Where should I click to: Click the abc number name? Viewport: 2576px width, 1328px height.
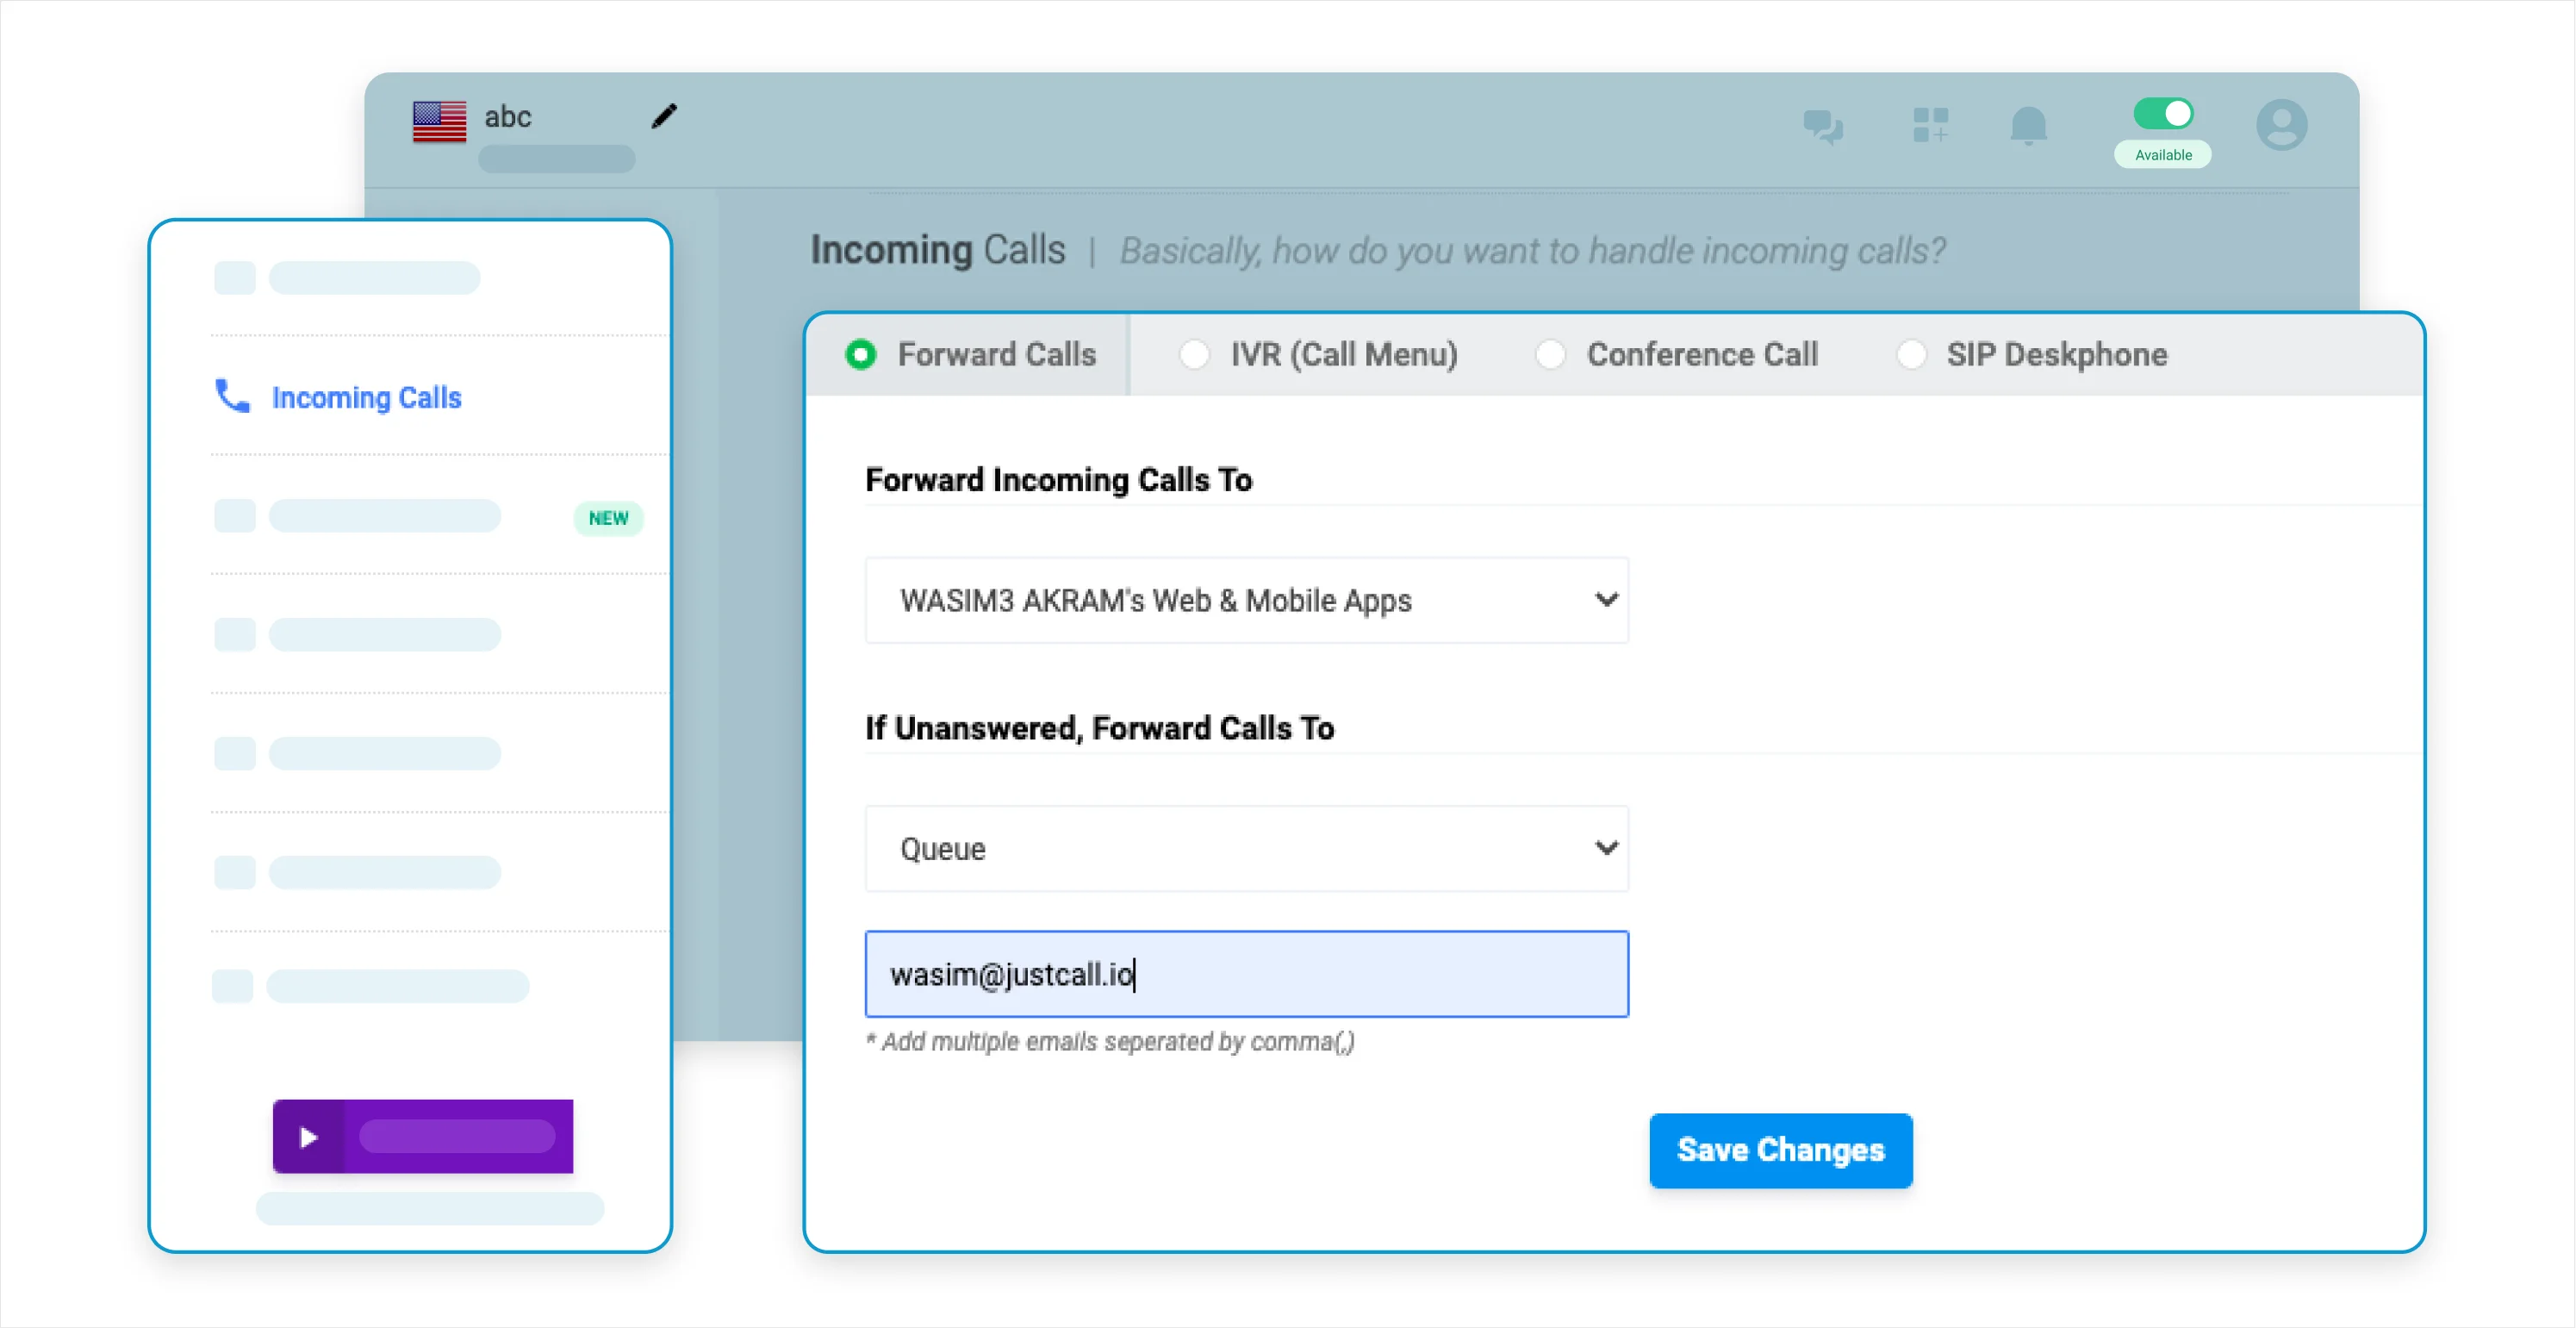tap(508, 117)
